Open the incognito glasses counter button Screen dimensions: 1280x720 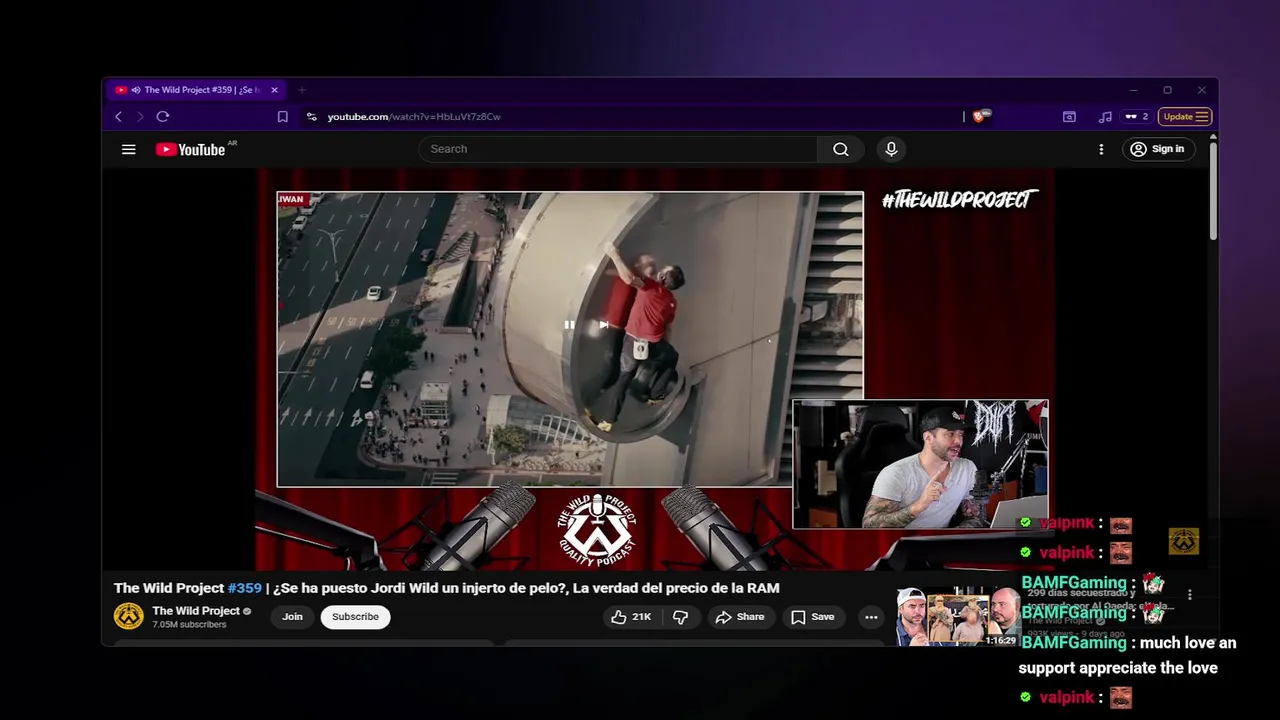click(x=1137, y=117)
